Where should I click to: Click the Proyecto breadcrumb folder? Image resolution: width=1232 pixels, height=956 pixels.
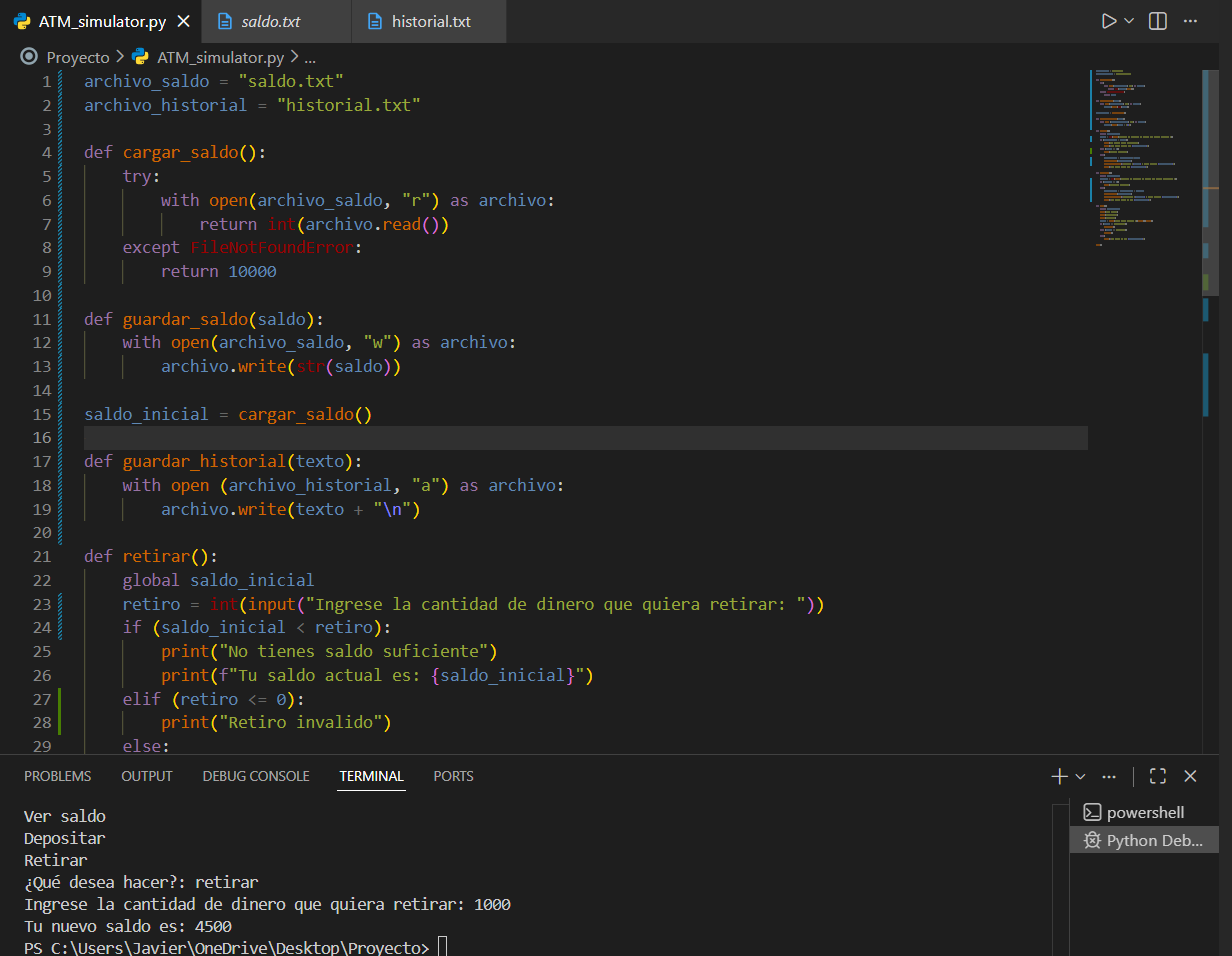coord(77,57)
